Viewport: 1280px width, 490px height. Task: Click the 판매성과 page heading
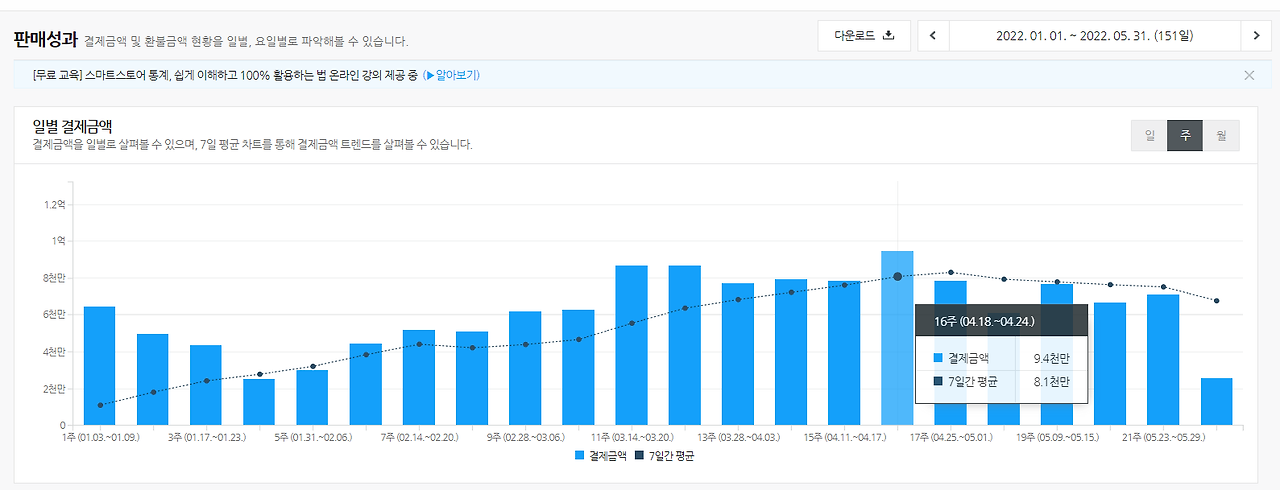pyautogui.click(x=45, y=39)
